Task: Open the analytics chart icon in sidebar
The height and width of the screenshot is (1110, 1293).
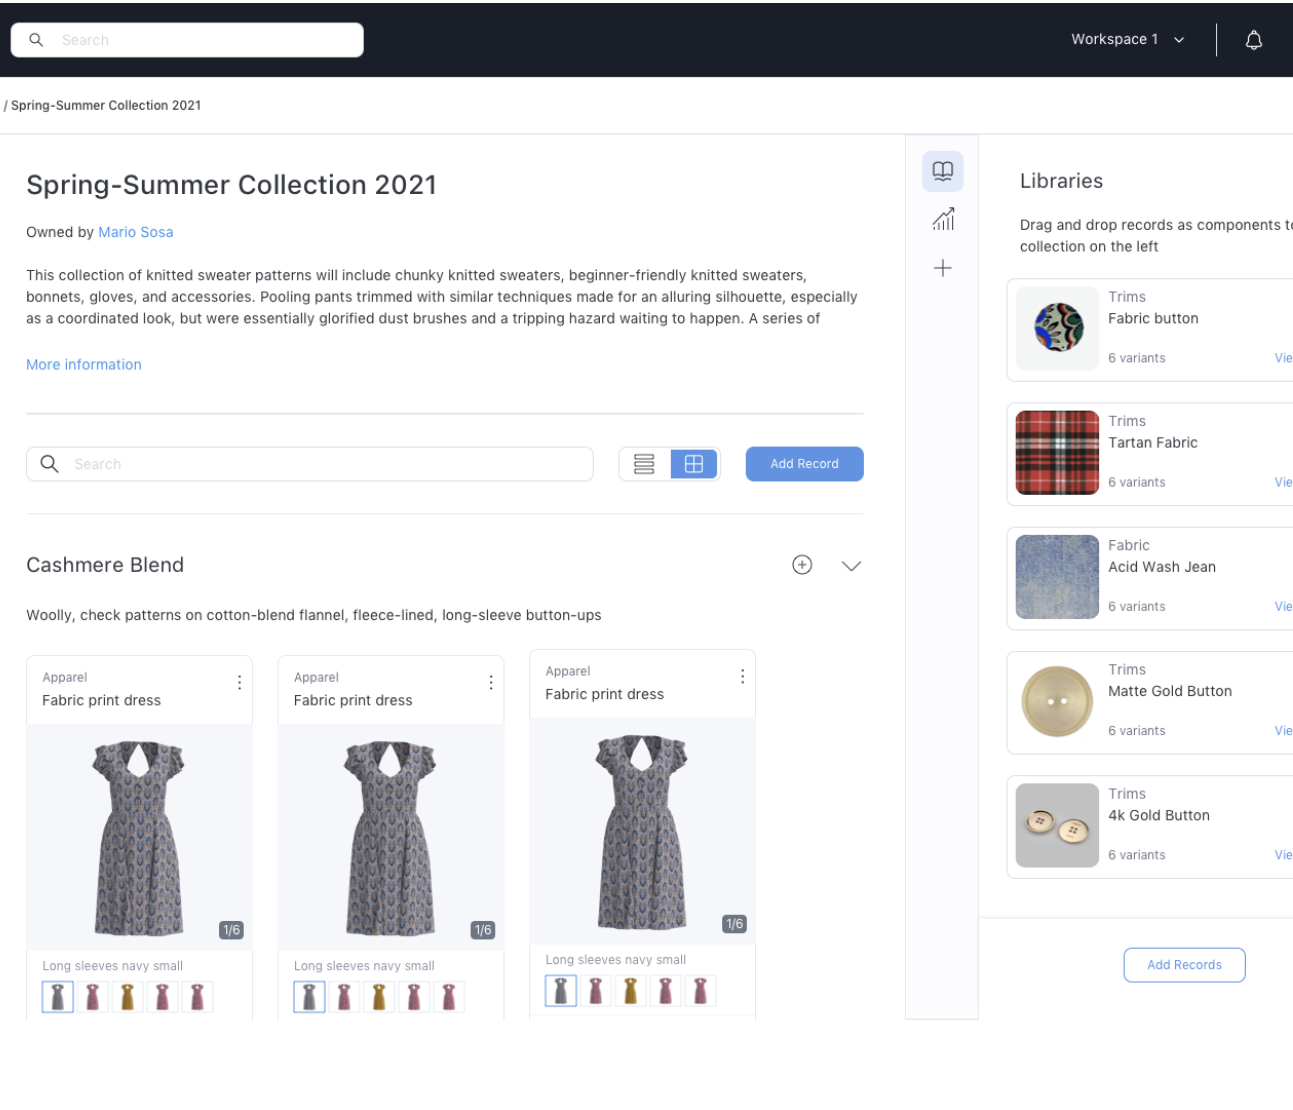Action: point(943,219)
